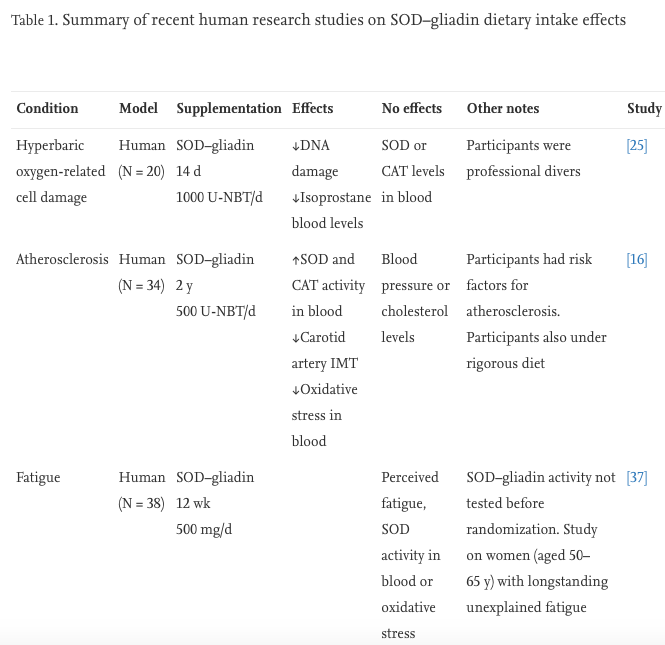
Task: Click the Condition column header
Action: coord(47,108)
